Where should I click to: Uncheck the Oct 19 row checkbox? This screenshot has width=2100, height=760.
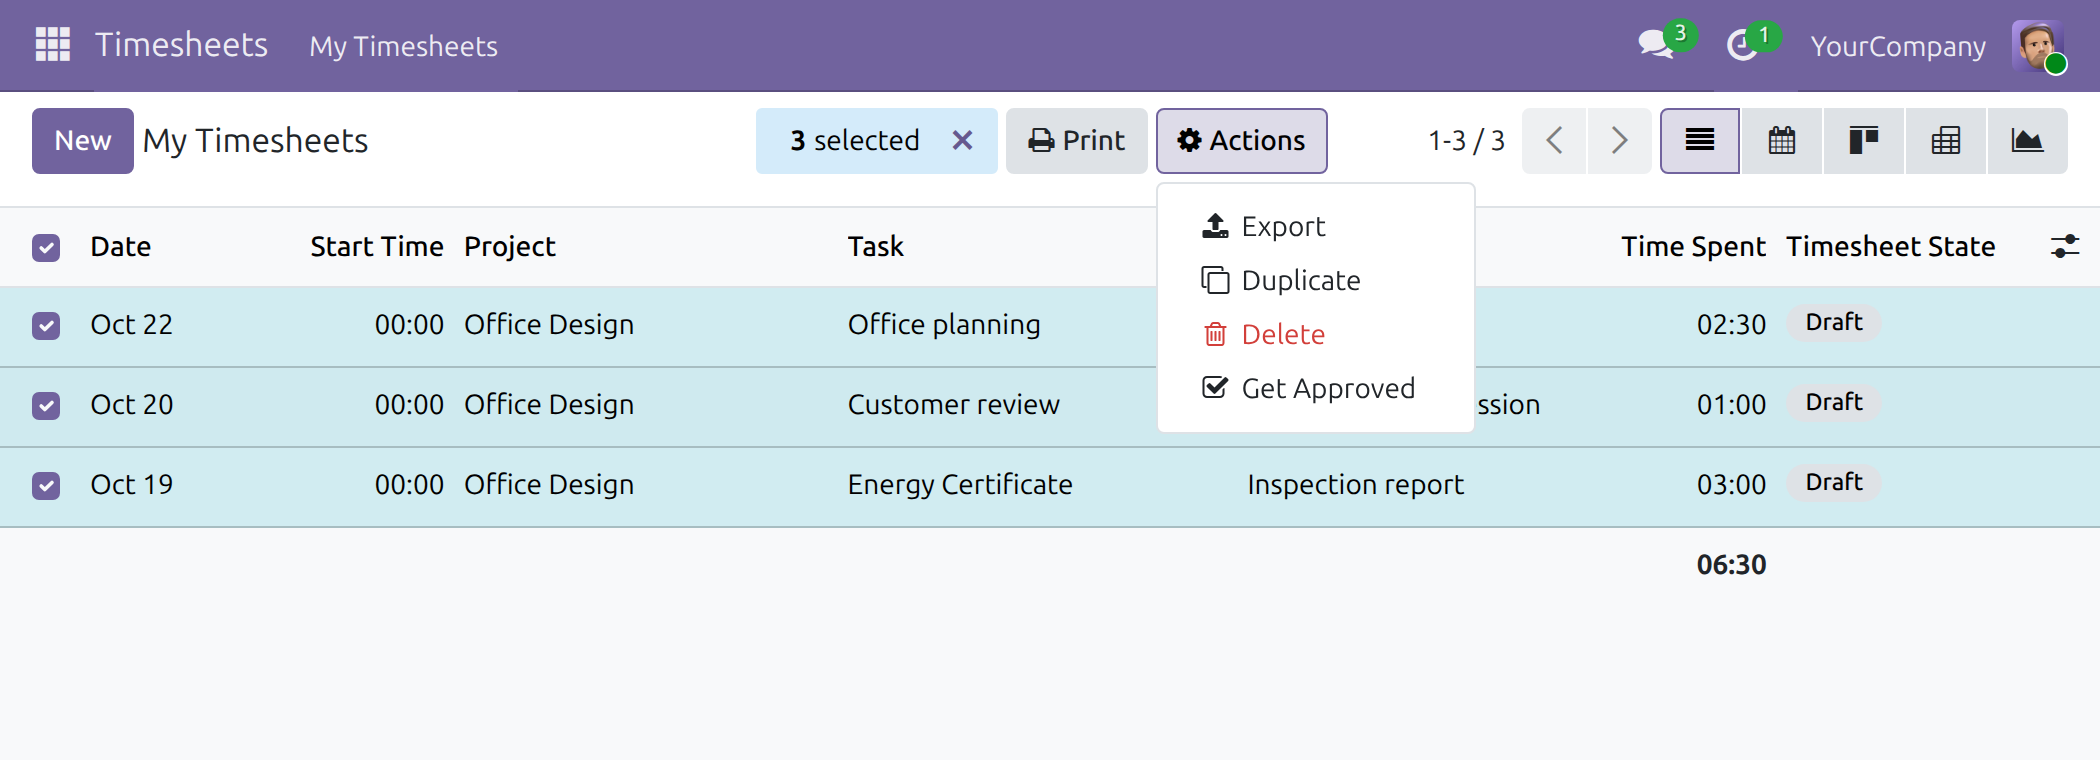tap(46, 486)
